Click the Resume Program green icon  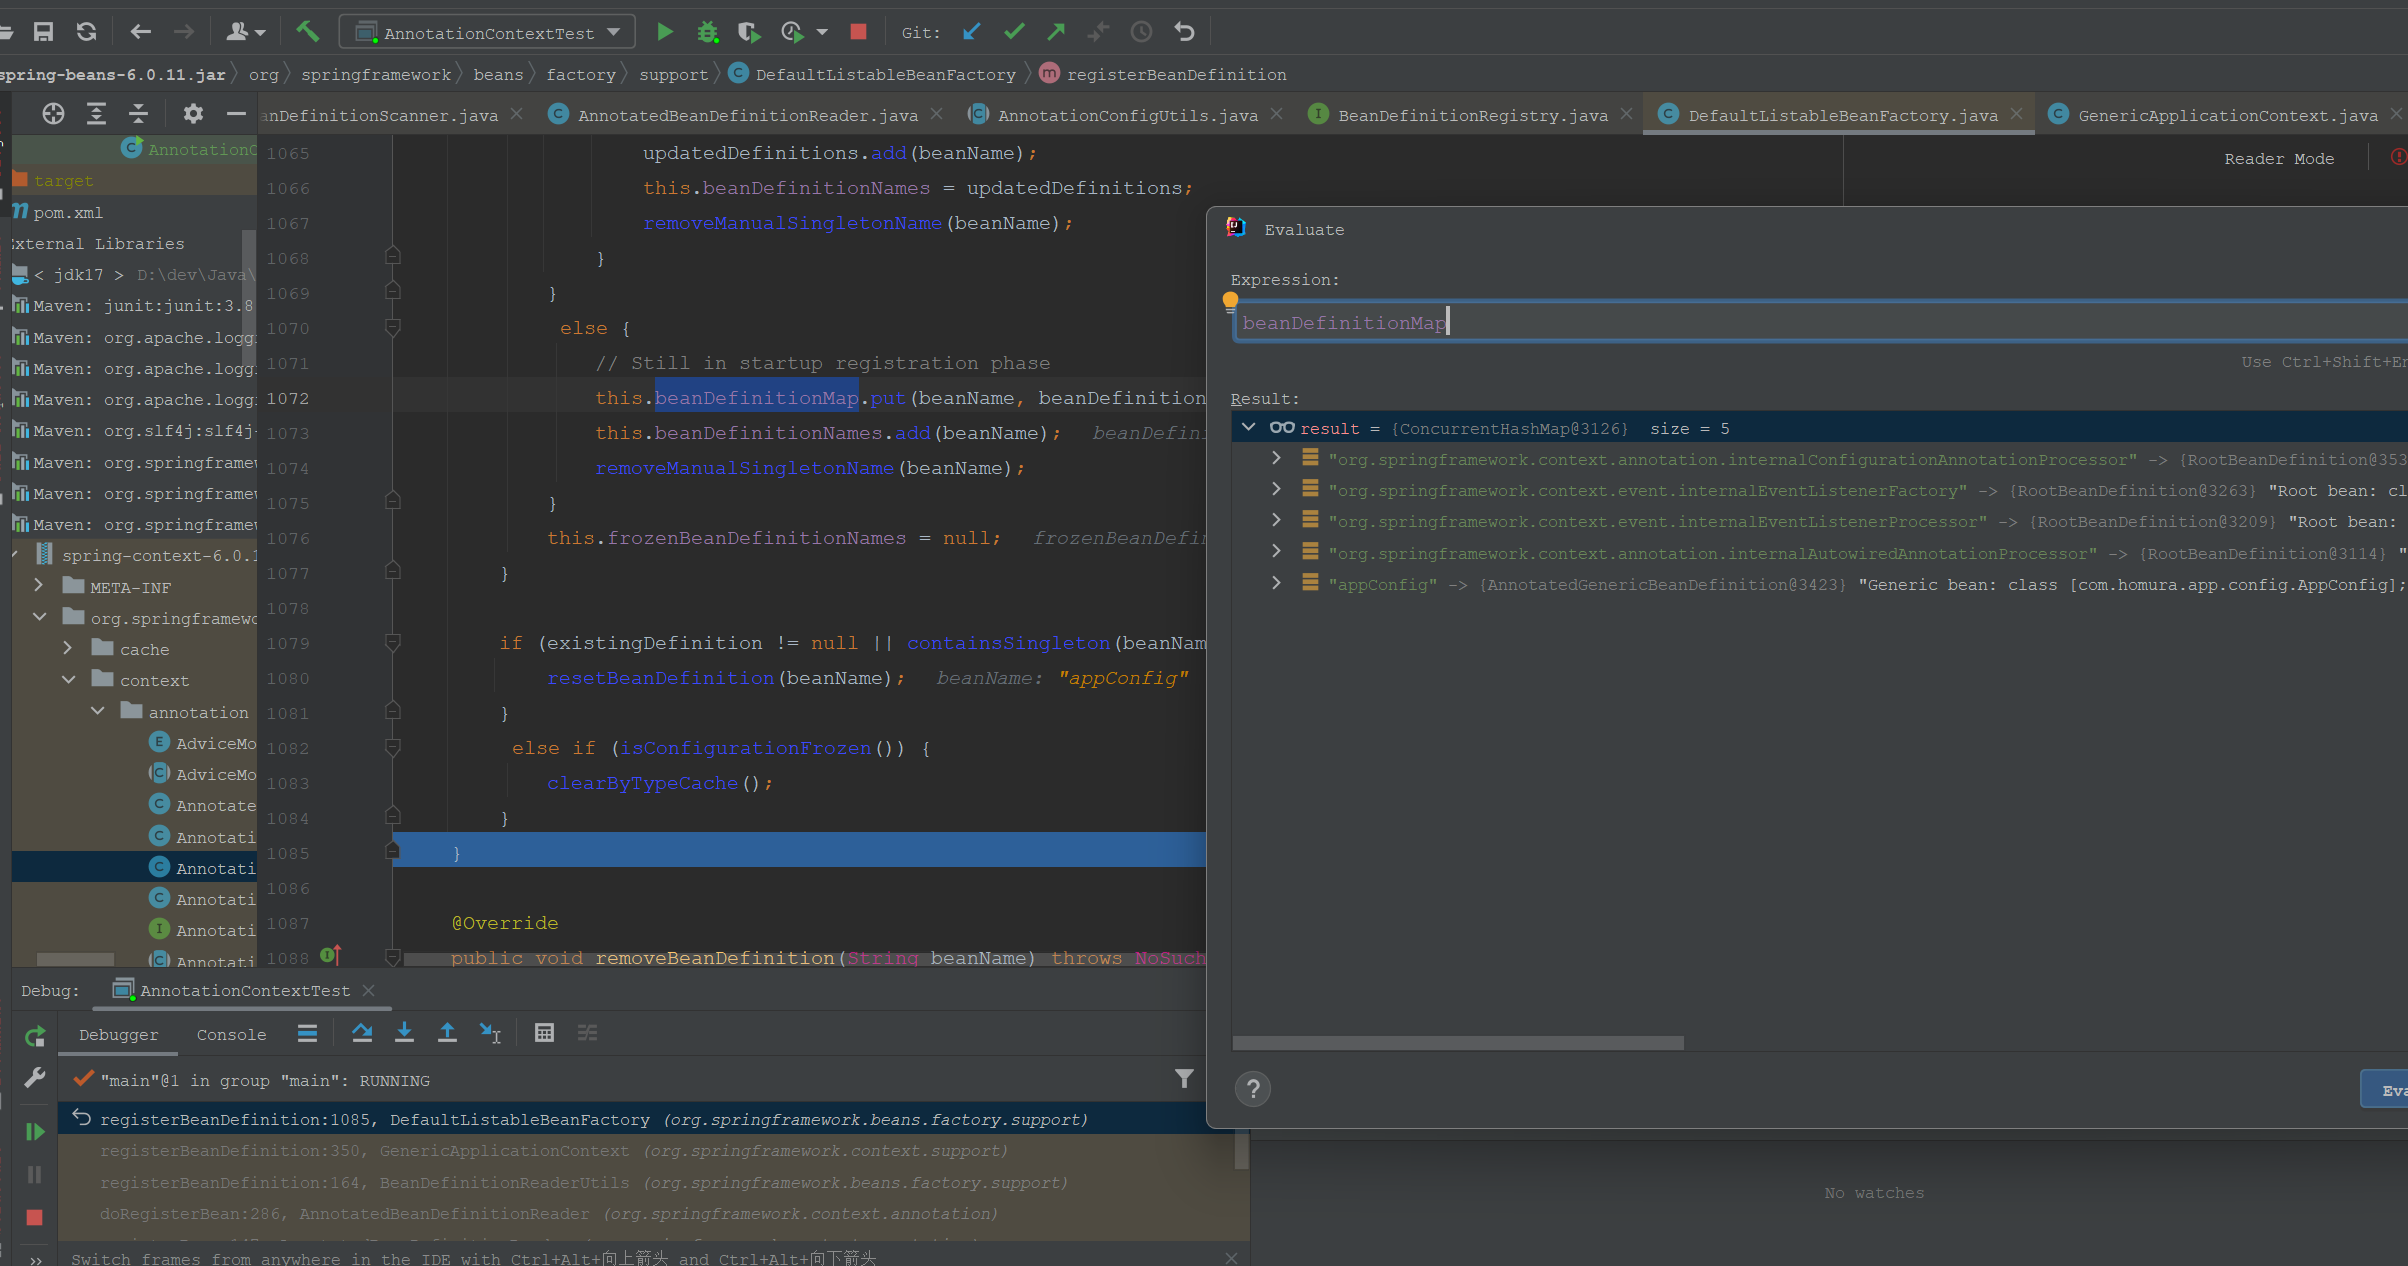pyautogui.click(x=35, y=1132)
